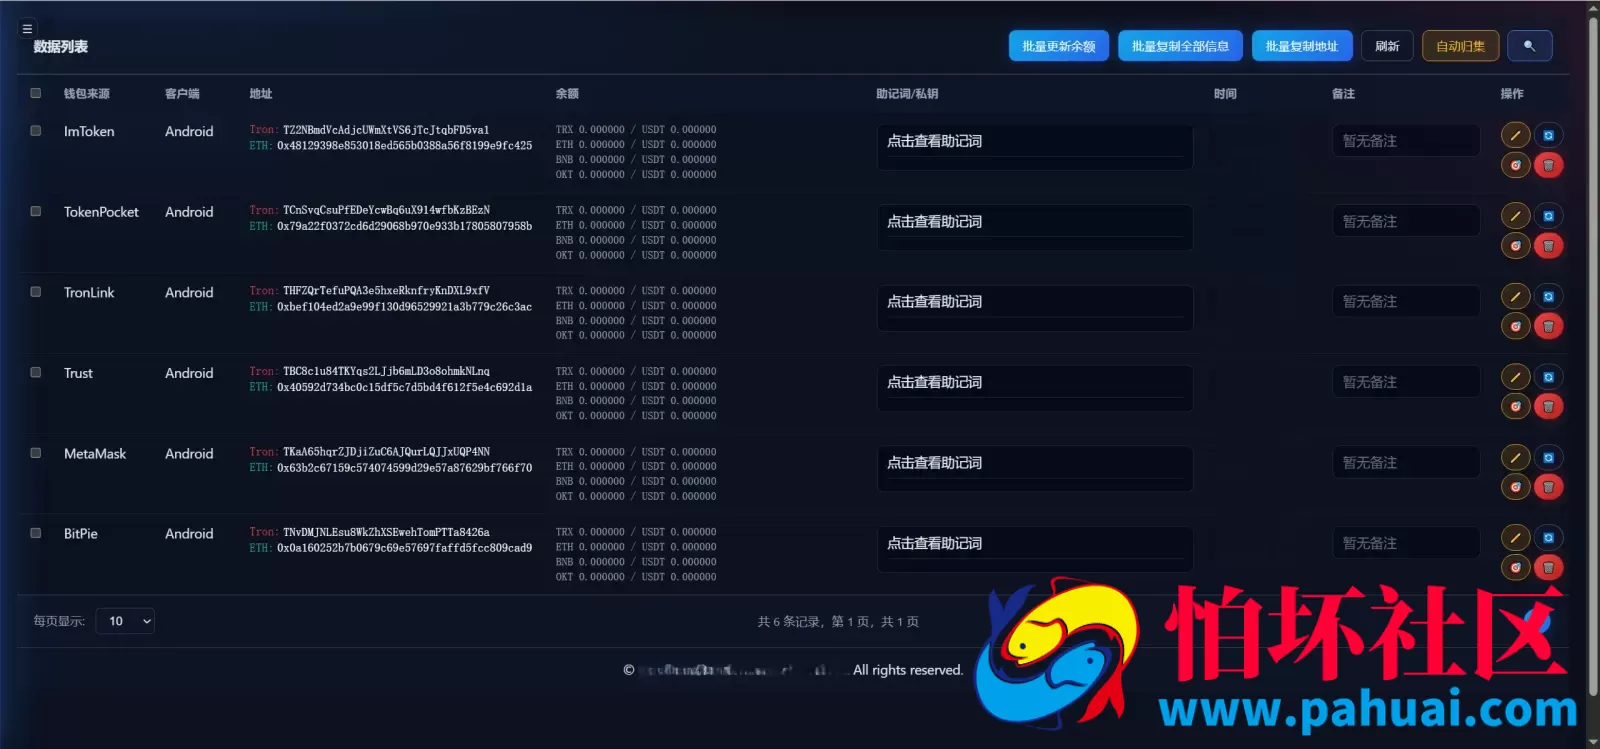
Task: Delete the Trust row
Action: [x=1548, y=407]
